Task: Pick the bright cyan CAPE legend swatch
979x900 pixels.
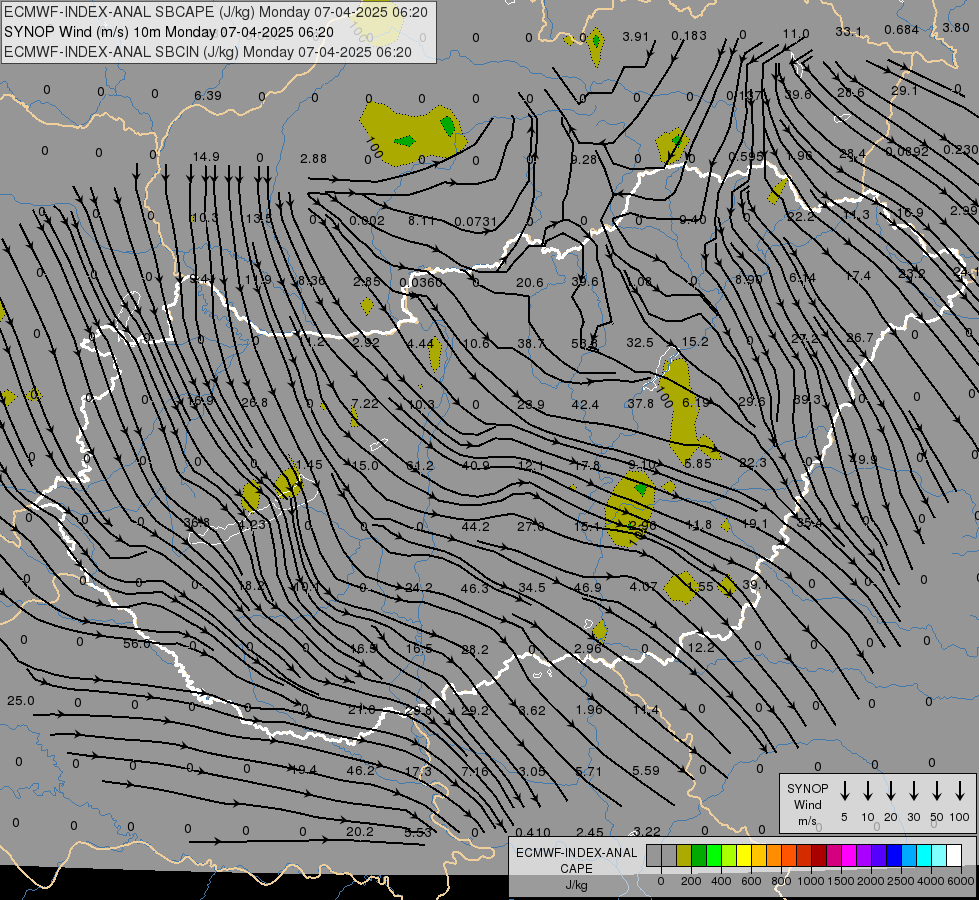Action: pos(924,855)
